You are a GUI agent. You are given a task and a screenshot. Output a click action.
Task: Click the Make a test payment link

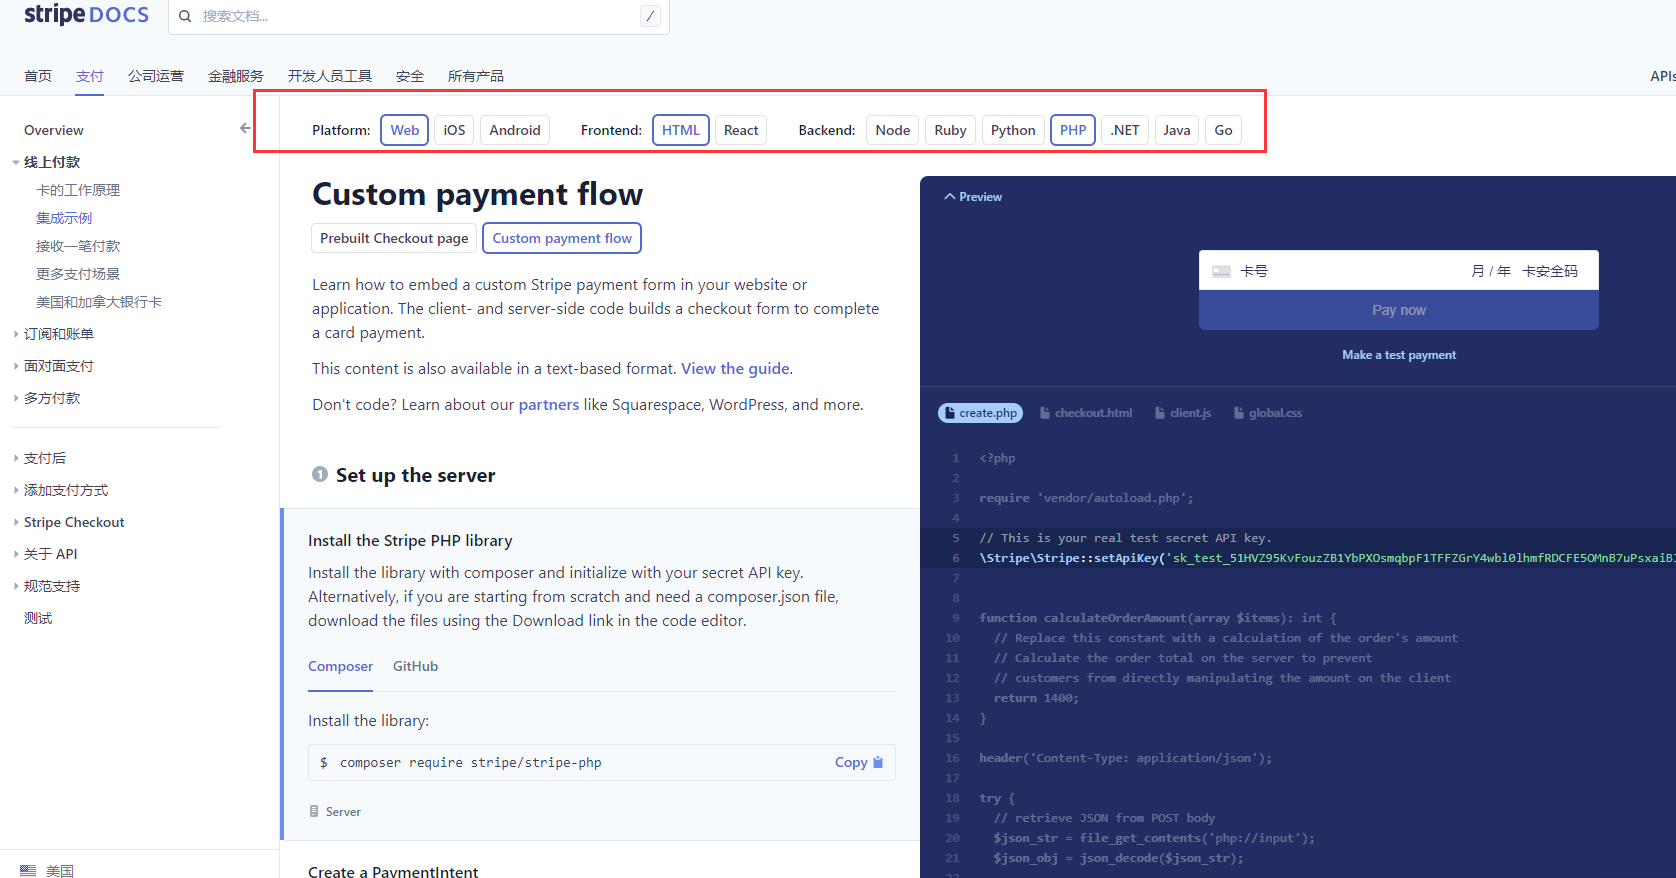pos(1399,355)
